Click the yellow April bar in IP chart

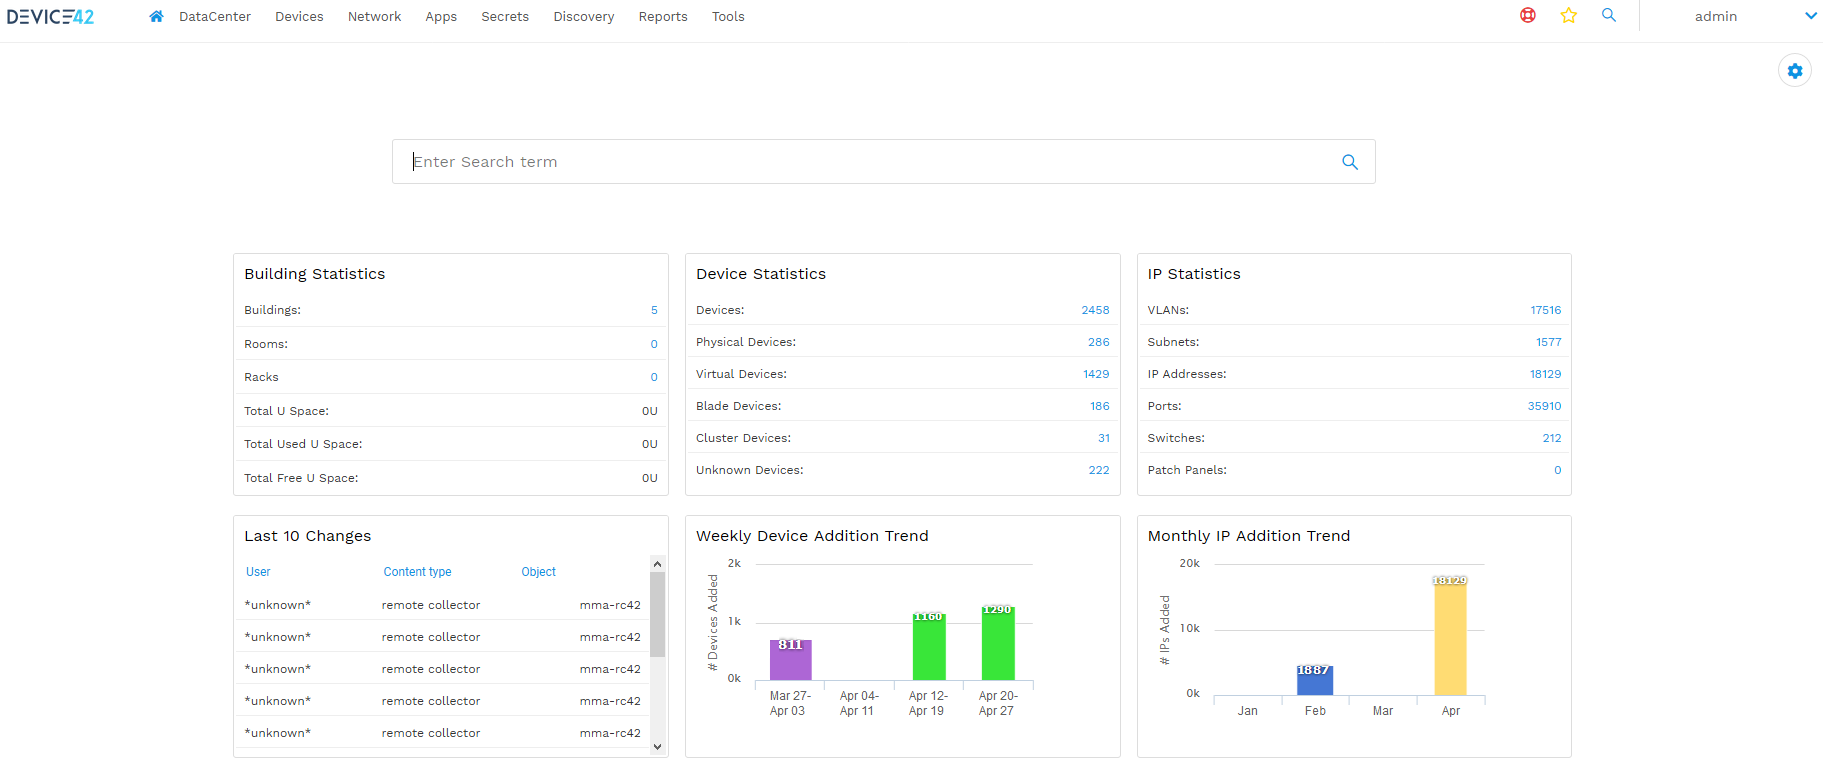pos(1450,638)
